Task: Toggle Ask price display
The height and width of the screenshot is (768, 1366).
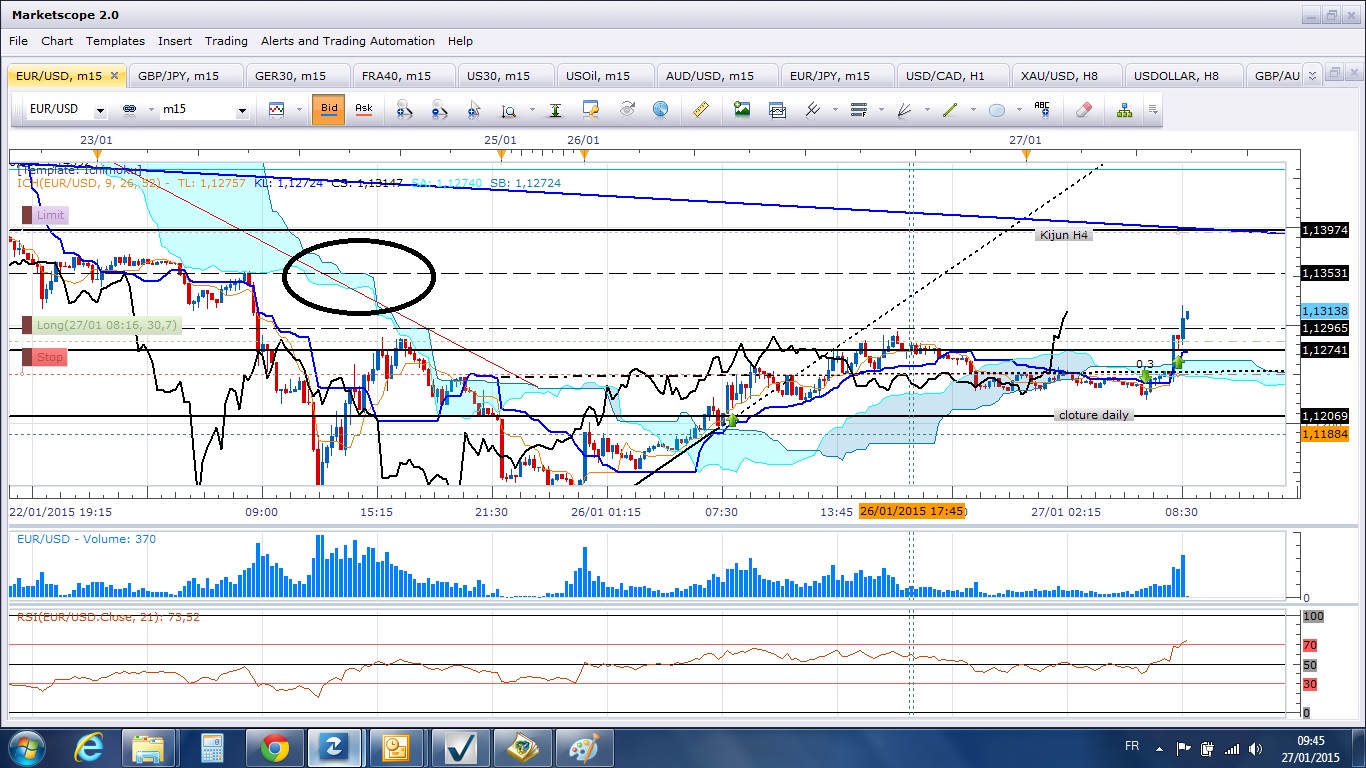Action: [x=364, y=109]
